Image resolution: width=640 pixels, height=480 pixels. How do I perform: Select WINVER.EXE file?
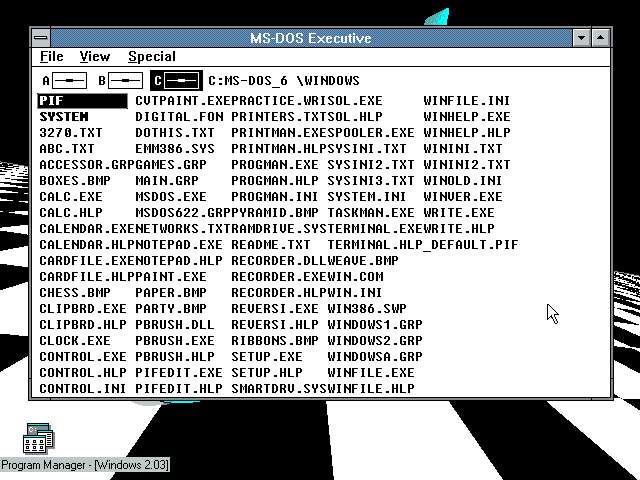[x=462, y=196]
